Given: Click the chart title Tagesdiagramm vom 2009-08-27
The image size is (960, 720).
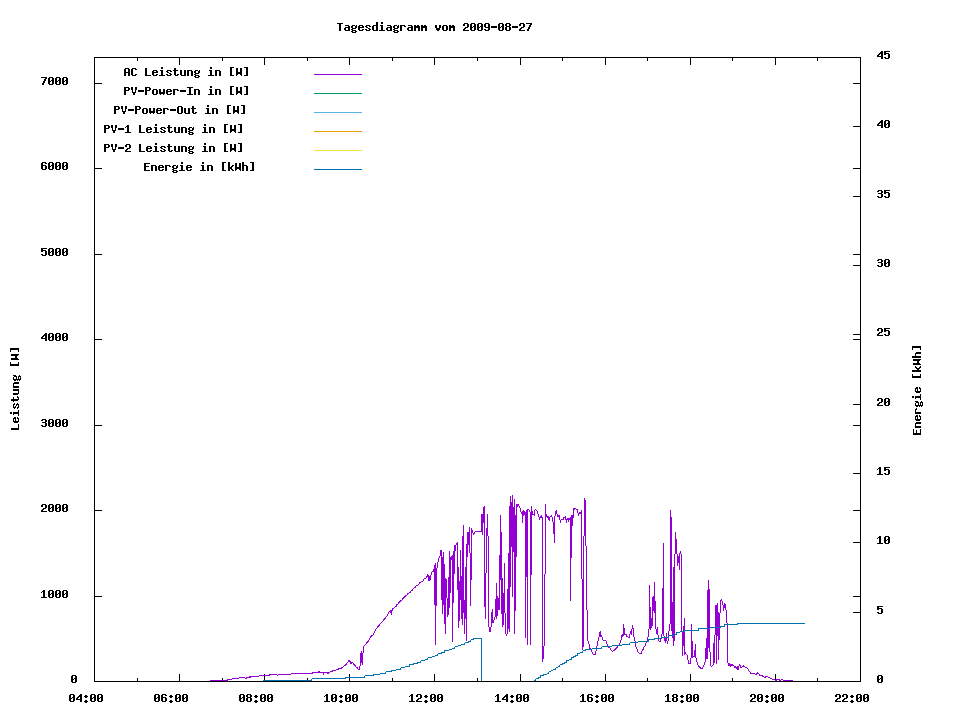Looking at the screenshot, I should [x=434, y=27].
